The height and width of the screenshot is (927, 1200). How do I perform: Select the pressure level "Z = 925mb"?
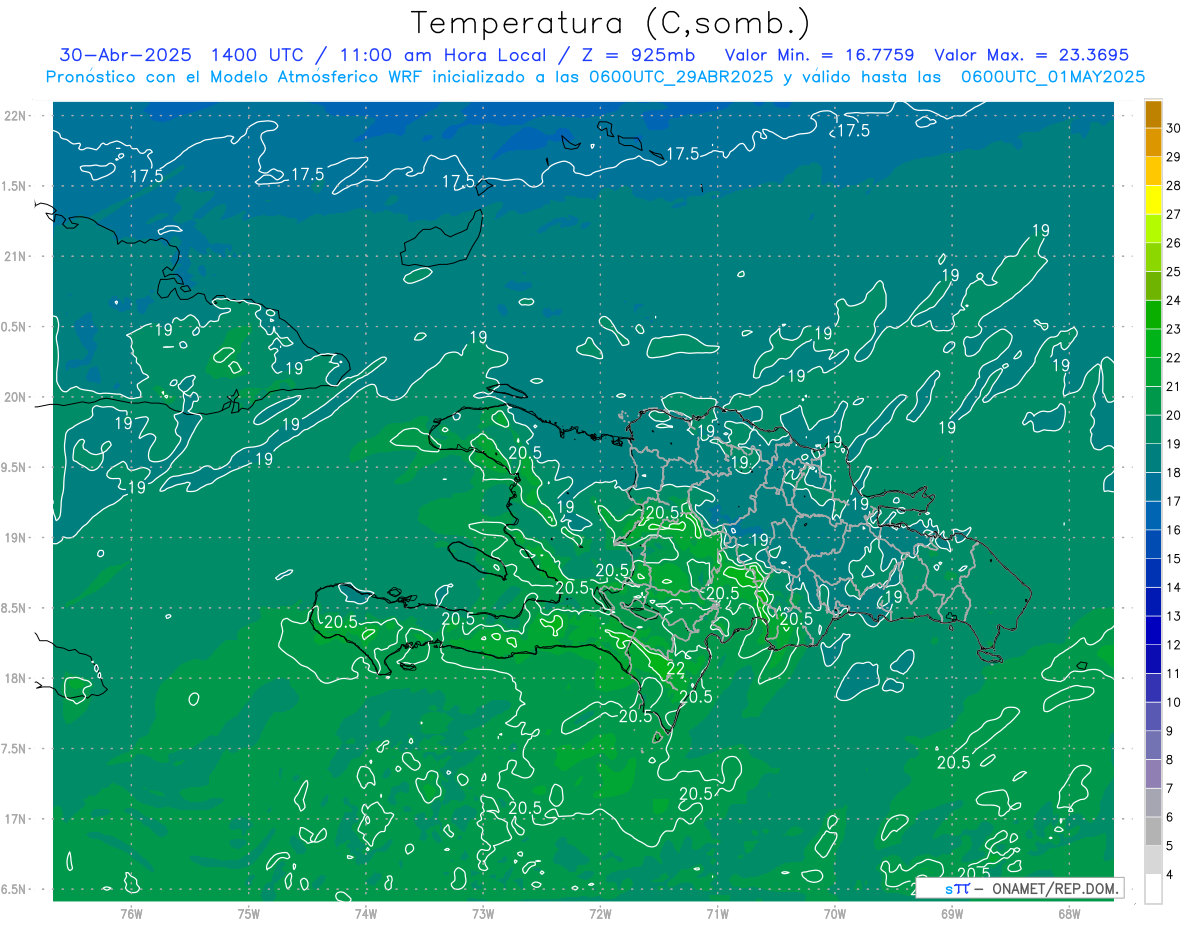click(x=631, y=55)
